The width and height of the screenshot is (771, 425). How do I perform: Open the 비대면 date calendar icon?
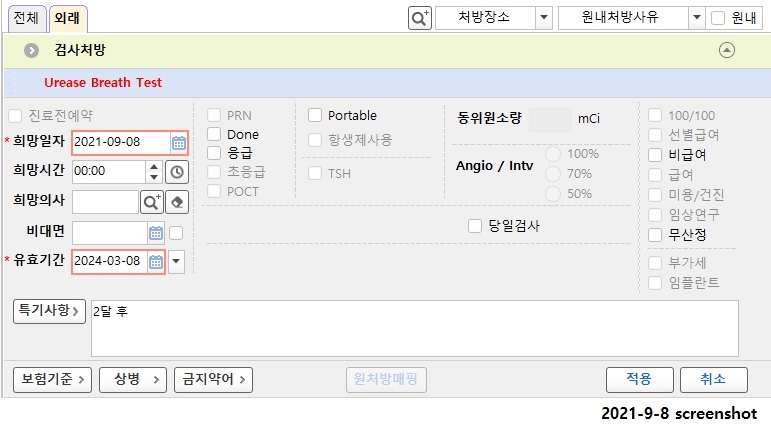point(156,233)
